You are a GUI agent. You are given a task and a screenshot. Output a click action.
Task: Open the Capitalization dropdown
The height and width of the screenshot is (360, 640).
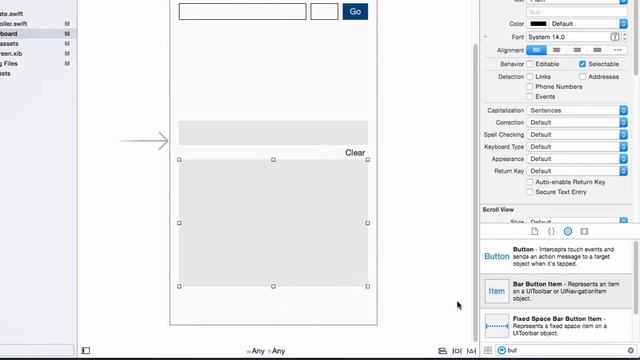tap(577, 110)
